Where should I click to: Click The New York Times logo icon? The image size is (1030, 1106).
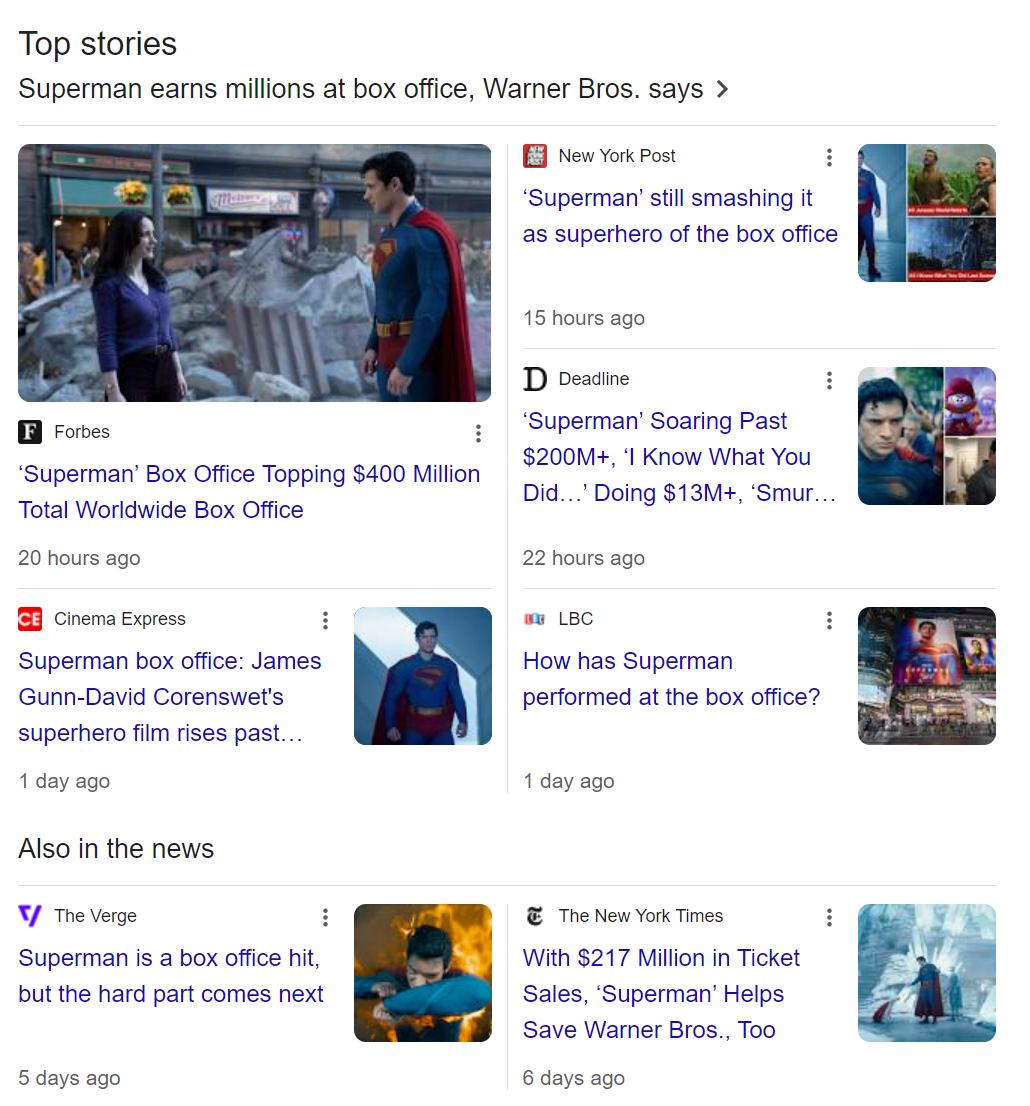tap(535, 916)
